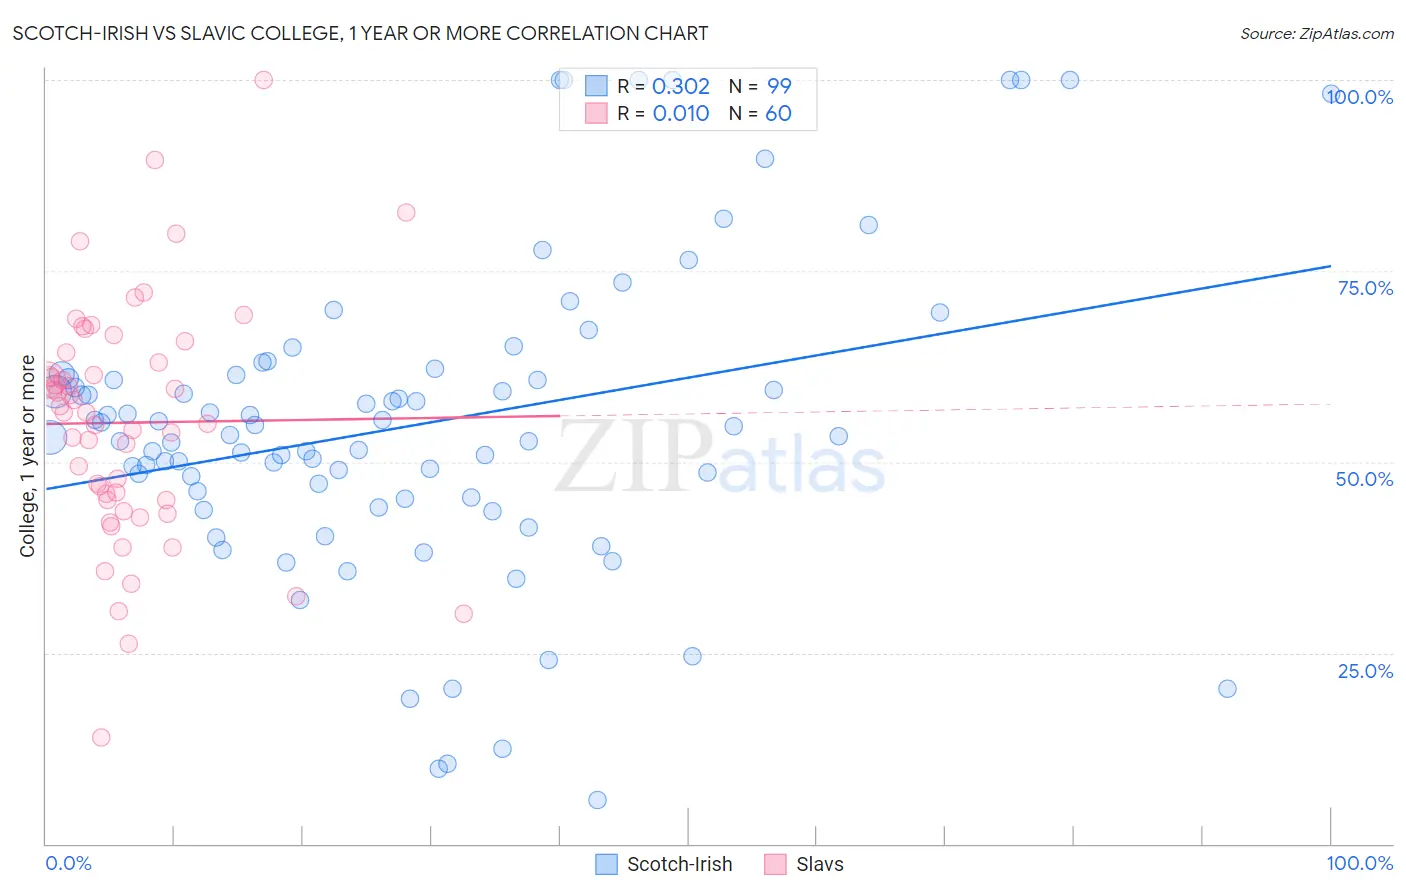
Task: Click the blue swatch beside R = 0.302
Action: pyautogui.click(x=596, y=86)
